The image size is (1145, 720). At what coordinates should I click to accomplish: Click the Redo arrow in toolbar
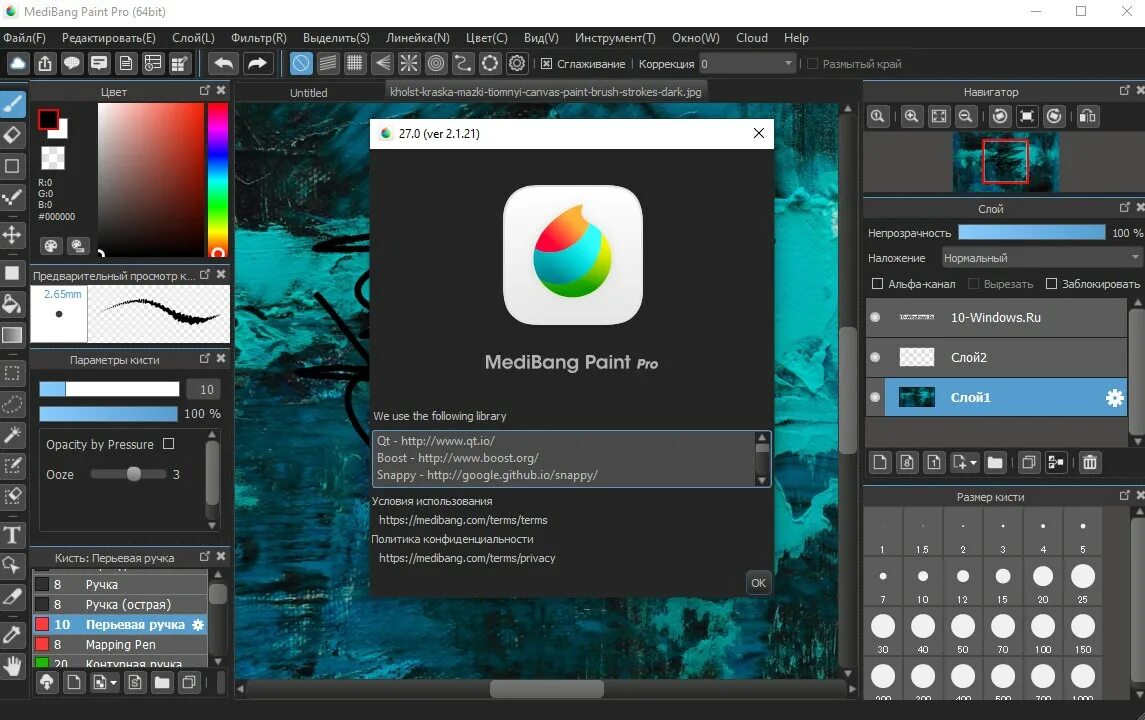pyautogui.click(x=257, y=64)
